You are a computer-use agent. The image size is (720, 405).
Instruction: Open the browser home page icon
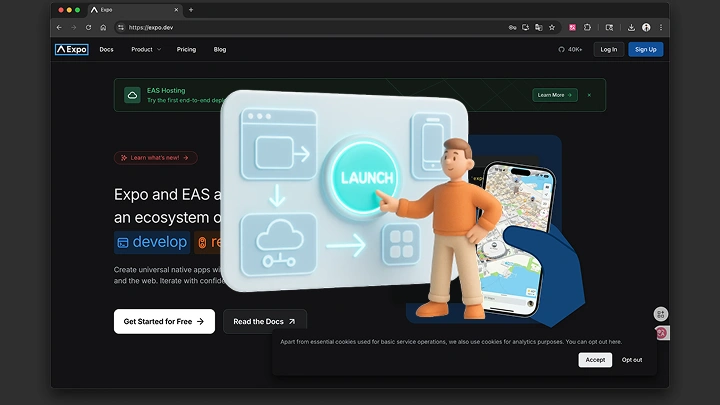103,28
